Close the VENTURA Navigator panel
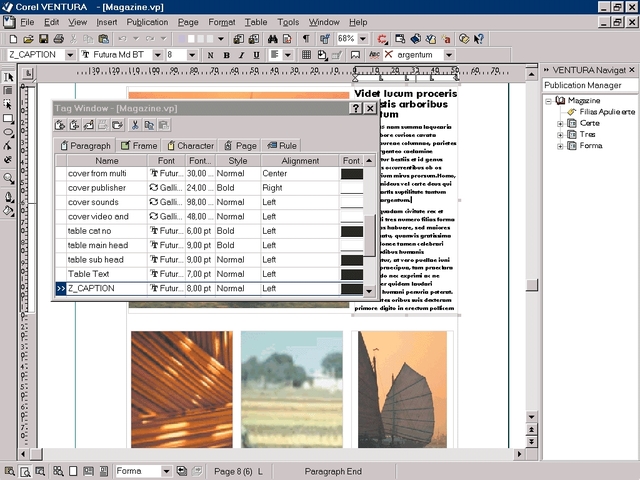 [632, 70]
